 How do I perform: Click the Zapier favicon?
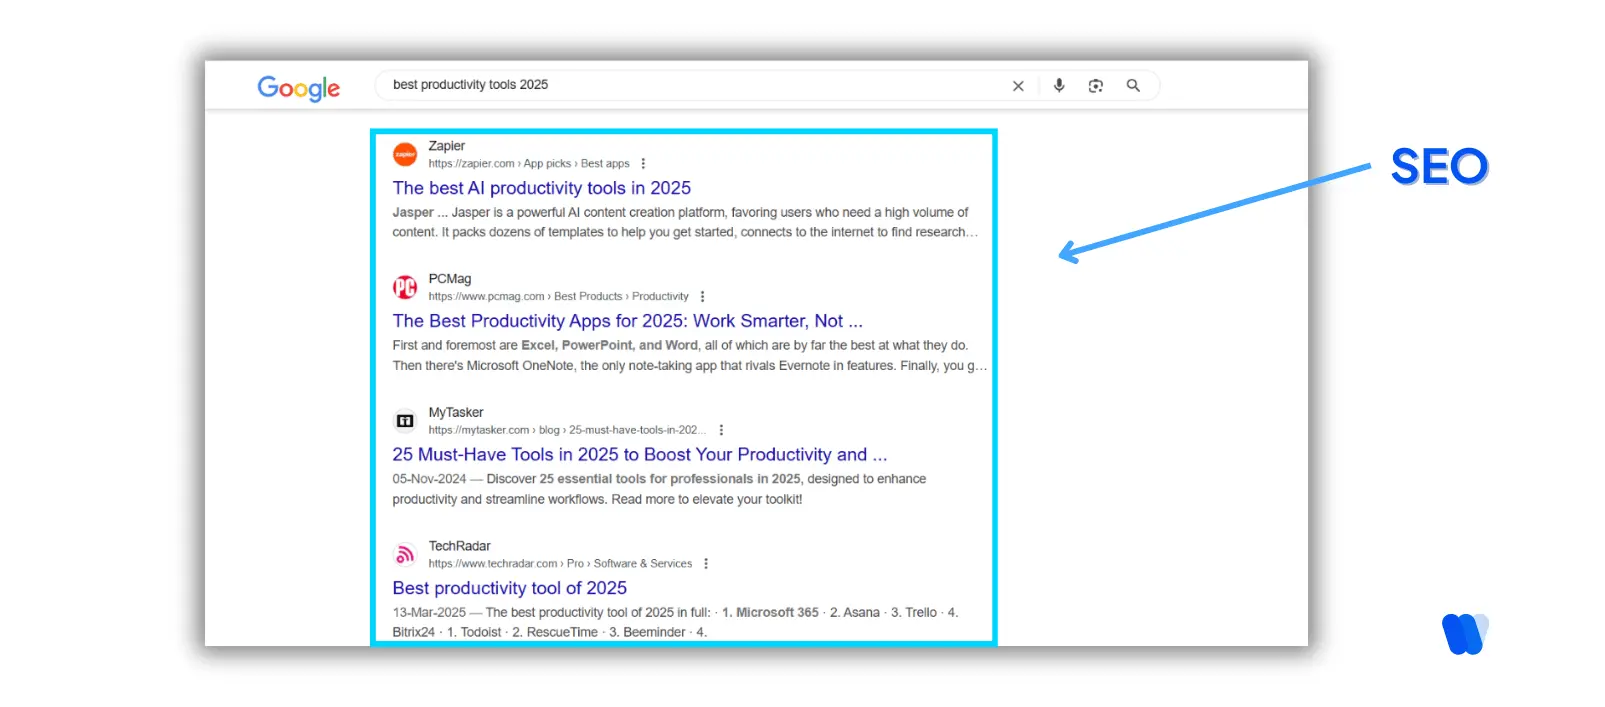pyautogui.click(x=405, y=154)
